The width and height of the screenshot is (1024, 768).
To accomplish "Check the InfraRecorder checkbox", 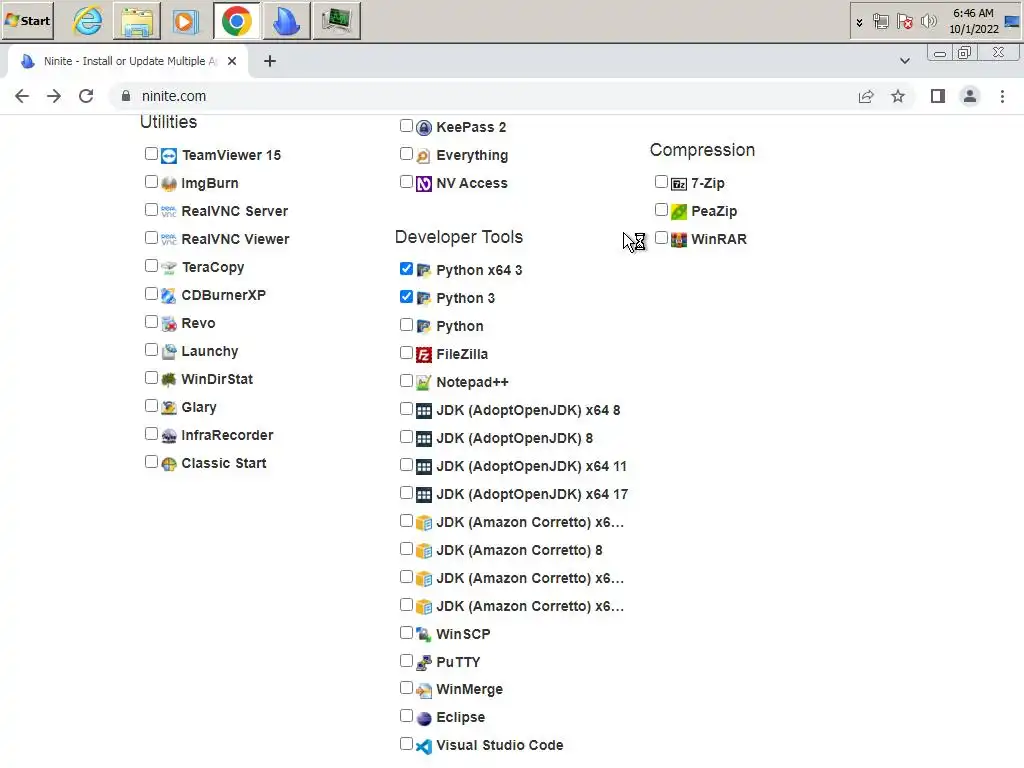I will tap(151, 434).
